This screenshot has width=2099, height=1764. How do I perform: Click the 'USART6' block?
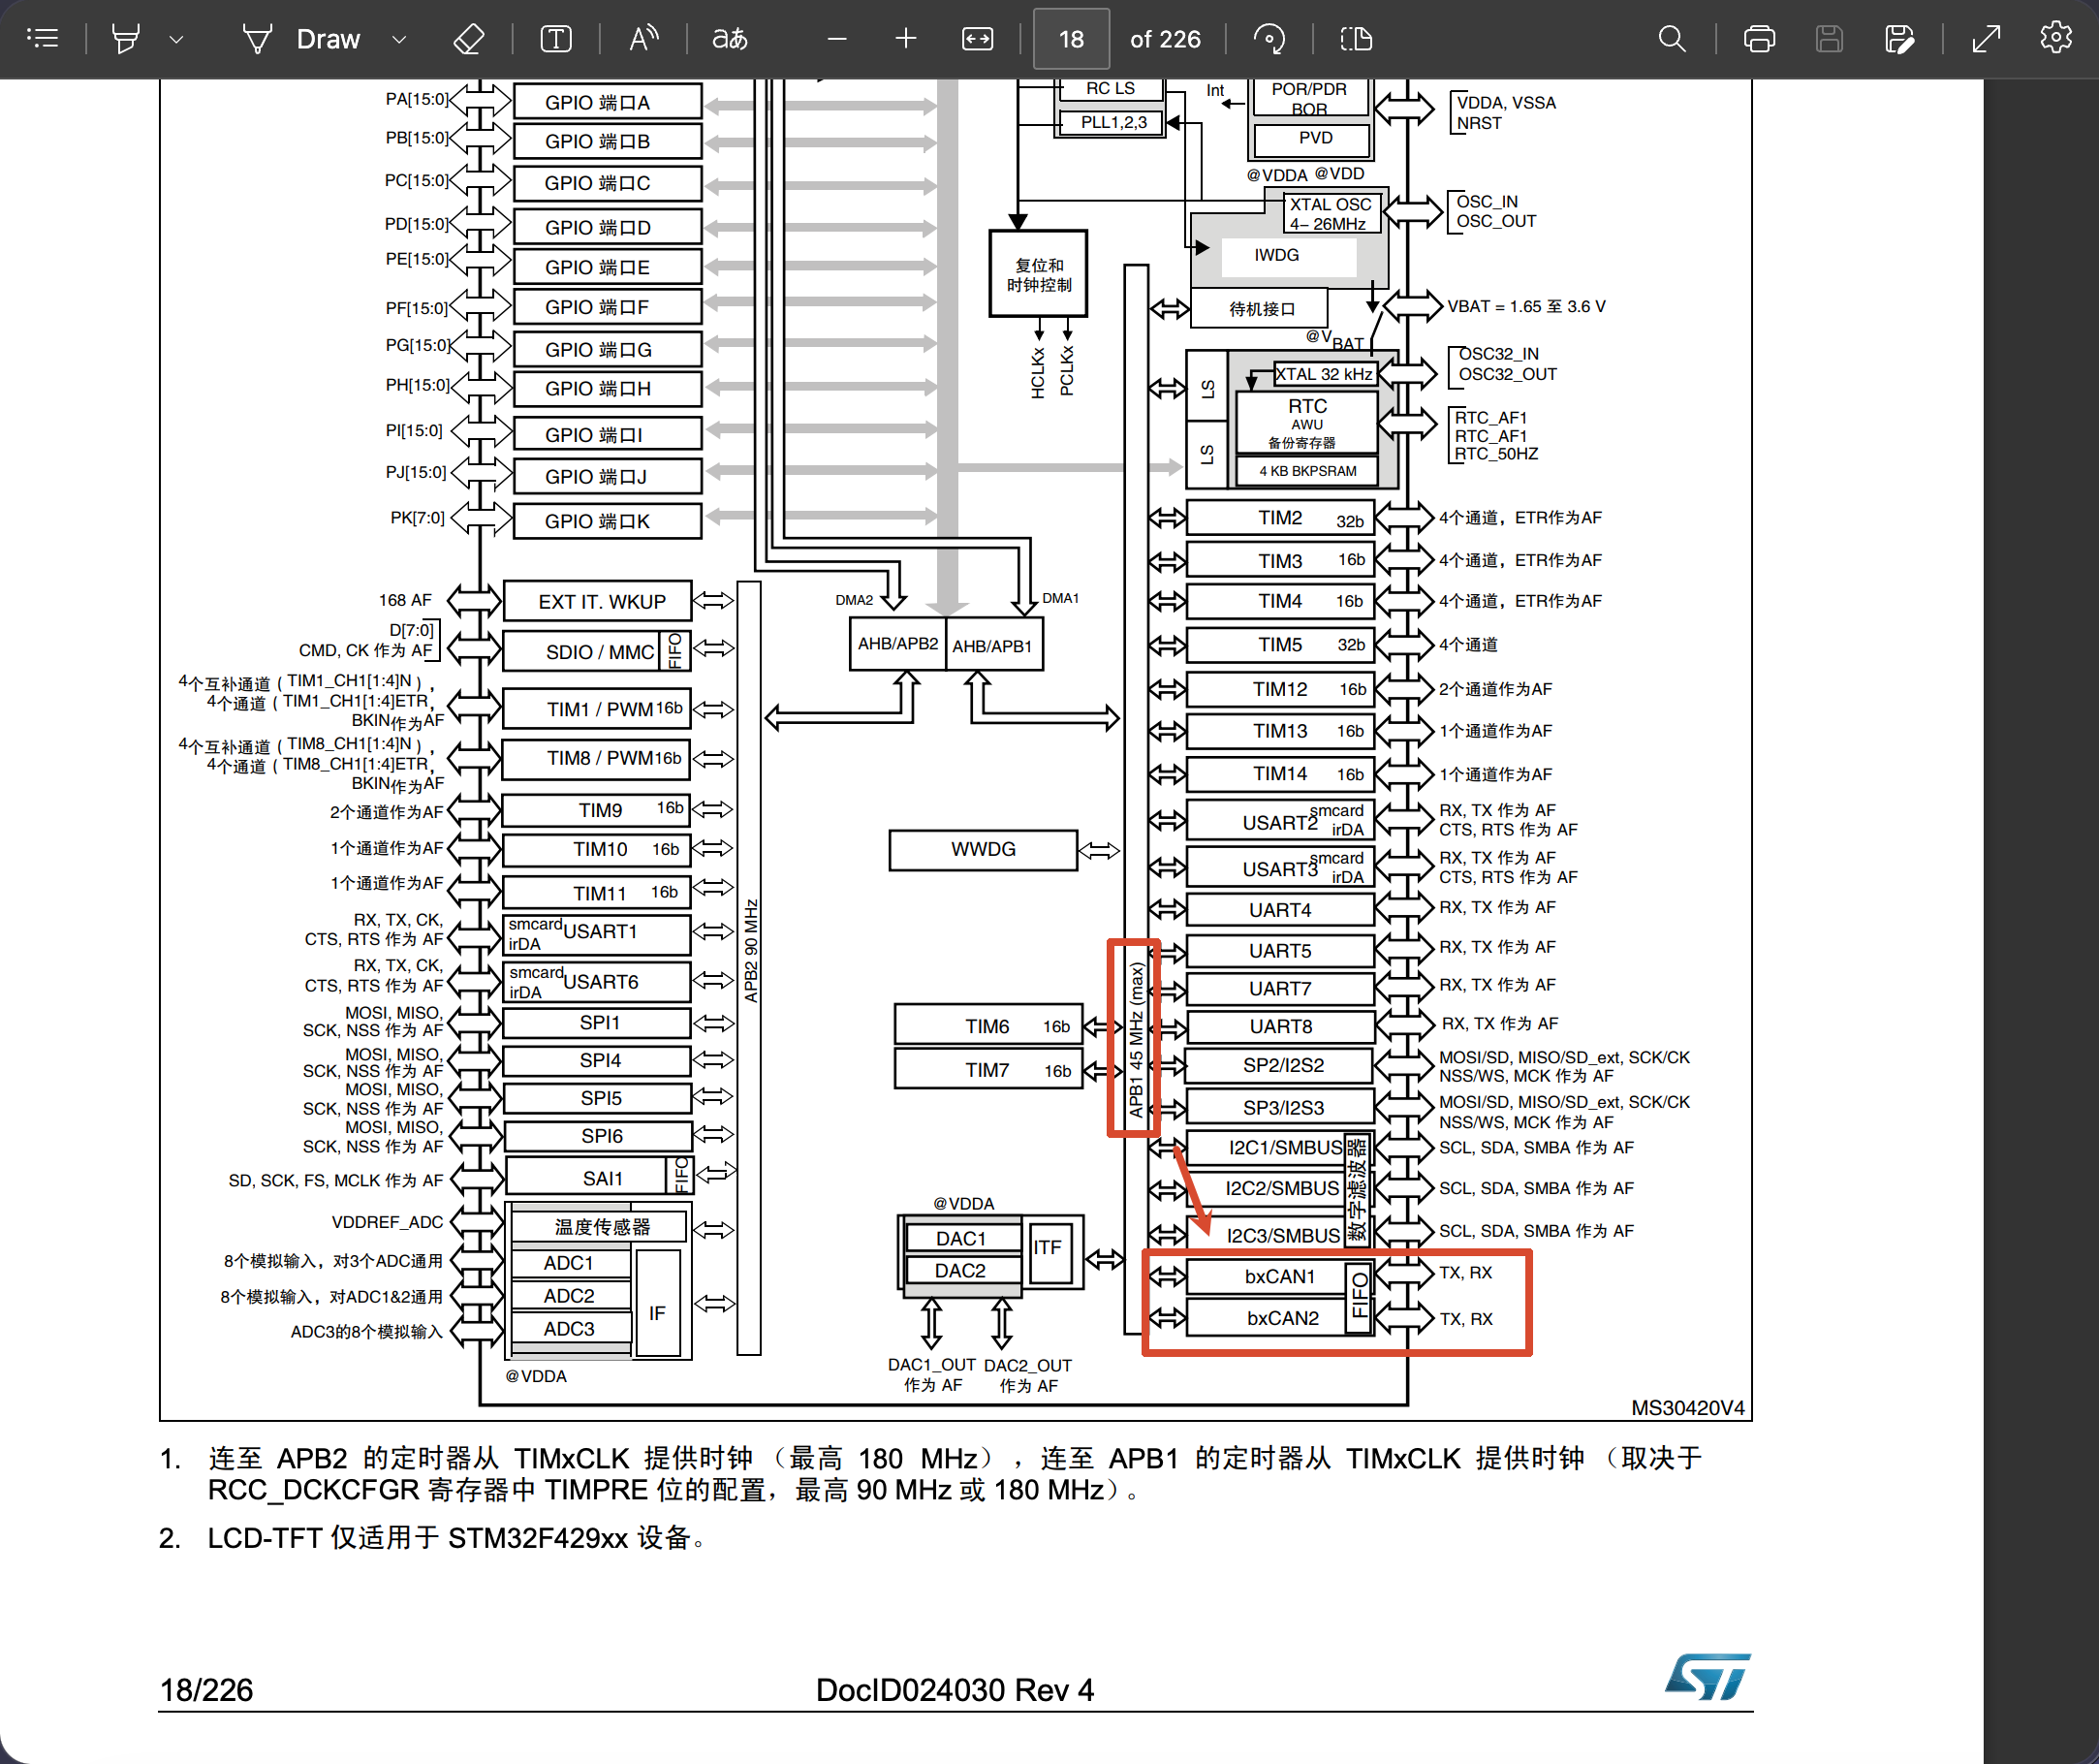coord(597,981)
